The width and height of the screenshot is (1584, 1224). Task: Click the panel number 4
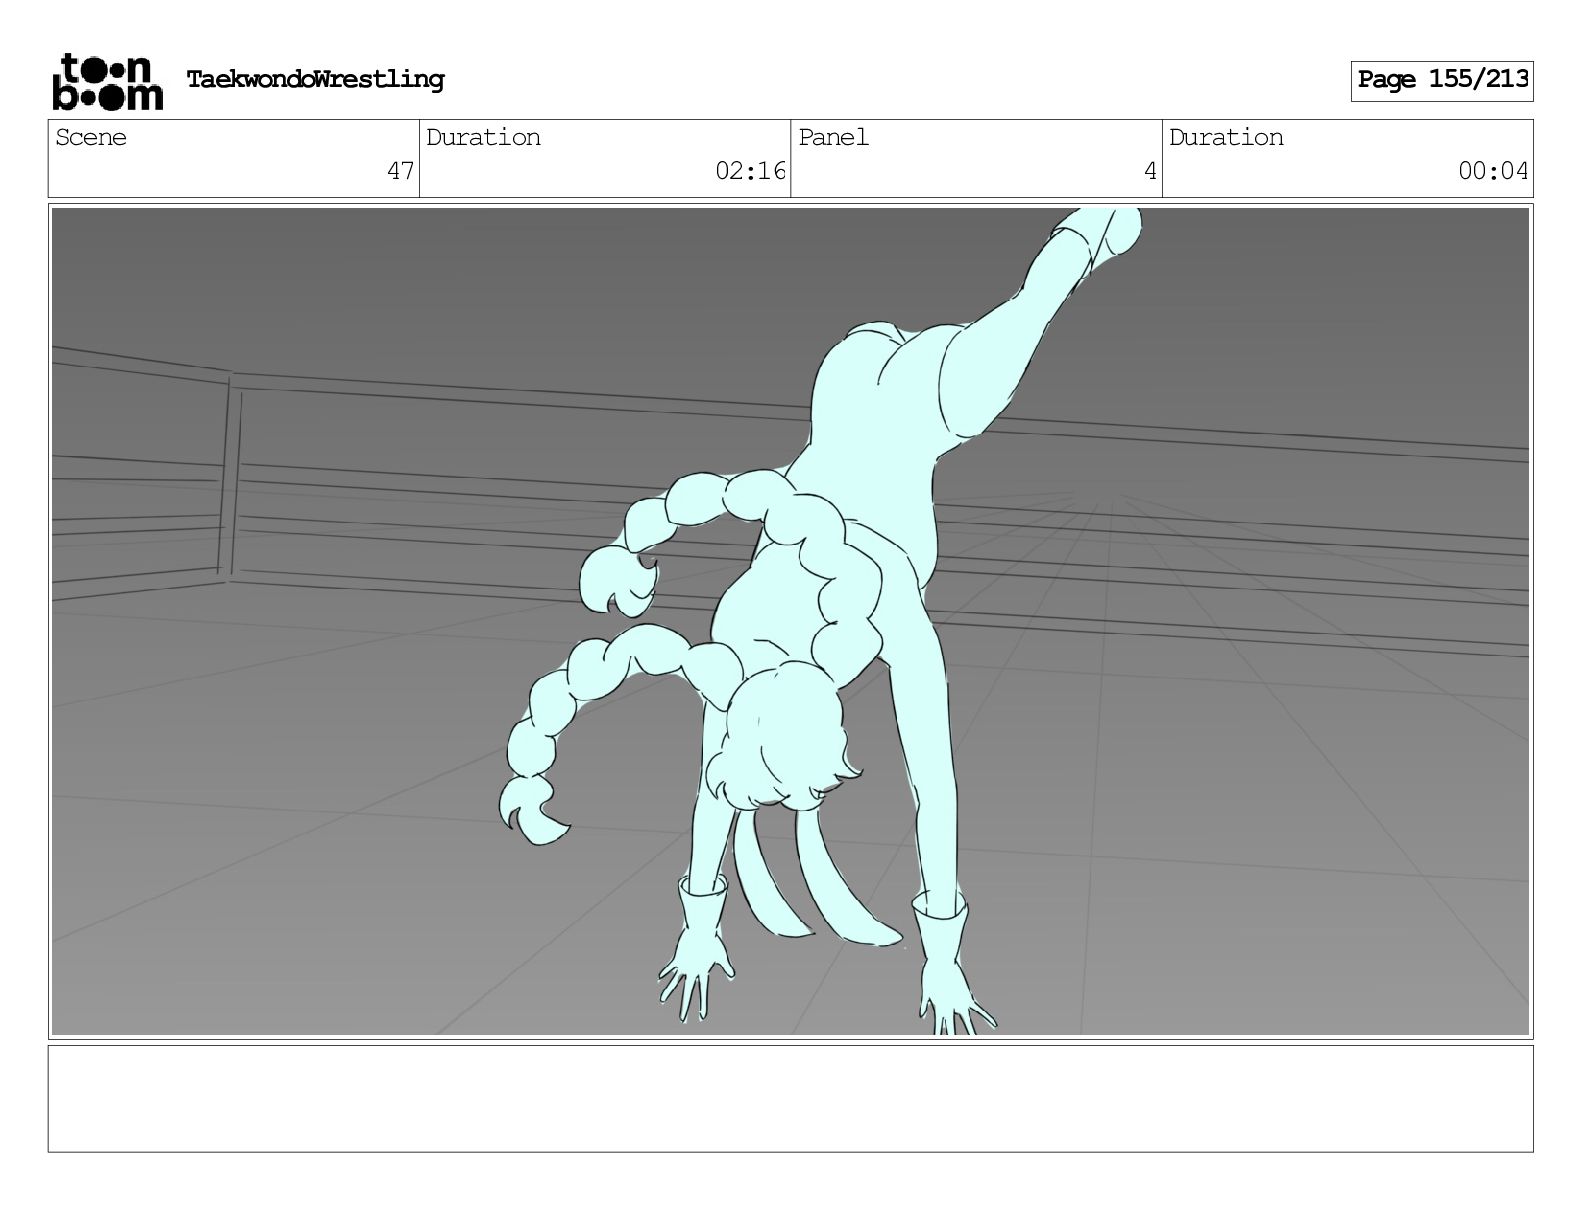pos(1150,171)
